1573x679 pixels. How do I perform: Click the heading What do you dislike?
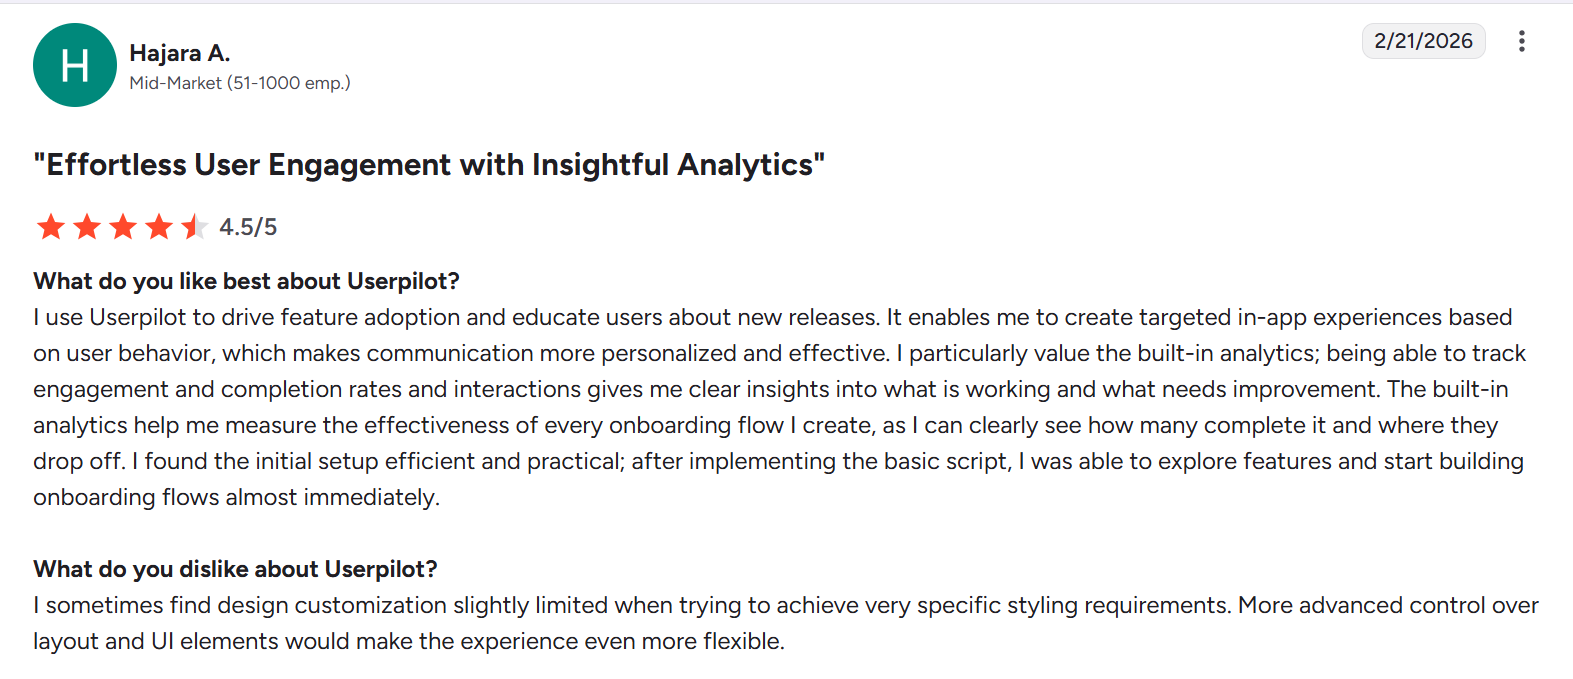point(235,569)
